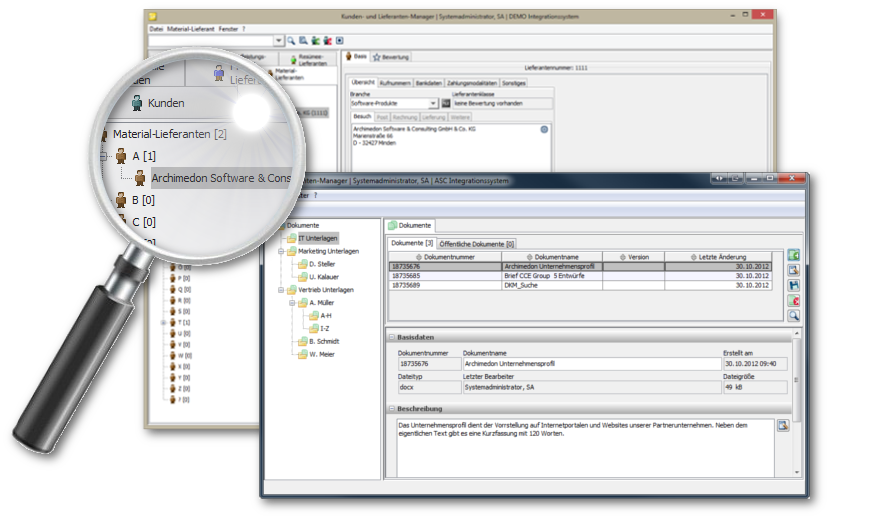Collapse the Basisdaten section
The height and width of the screenshot is (529, 876).
392,338
